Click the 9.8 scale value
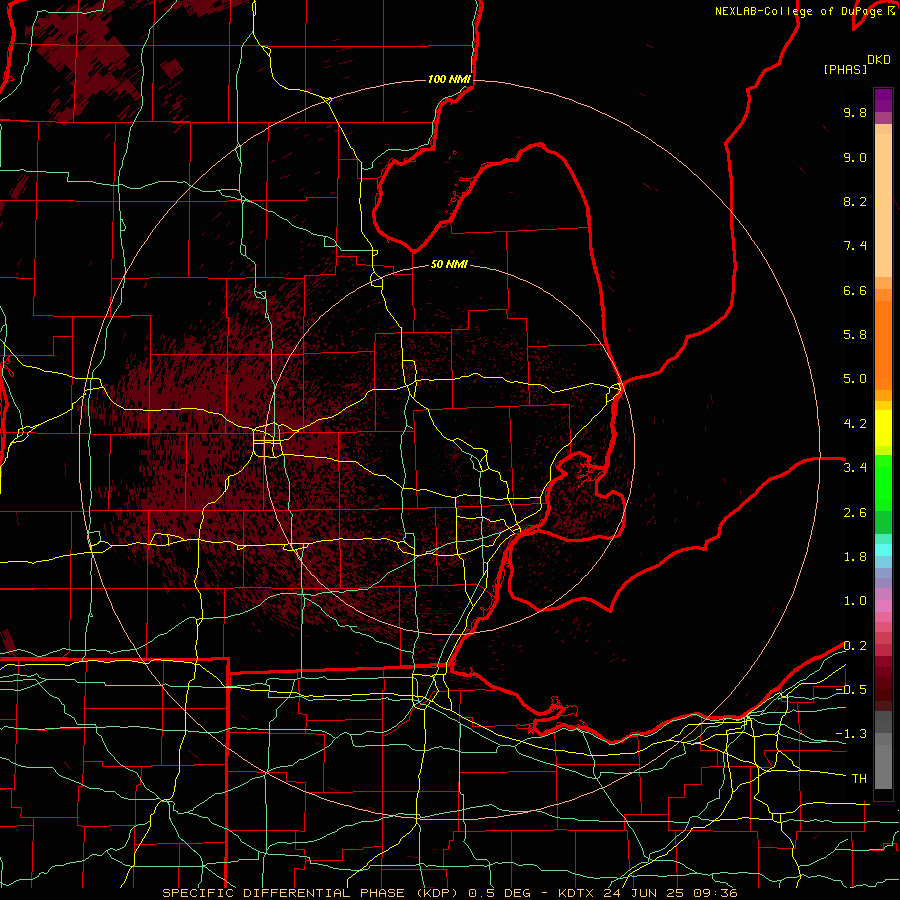The width and height of the screenshot is (900, 900). (855, 113)
